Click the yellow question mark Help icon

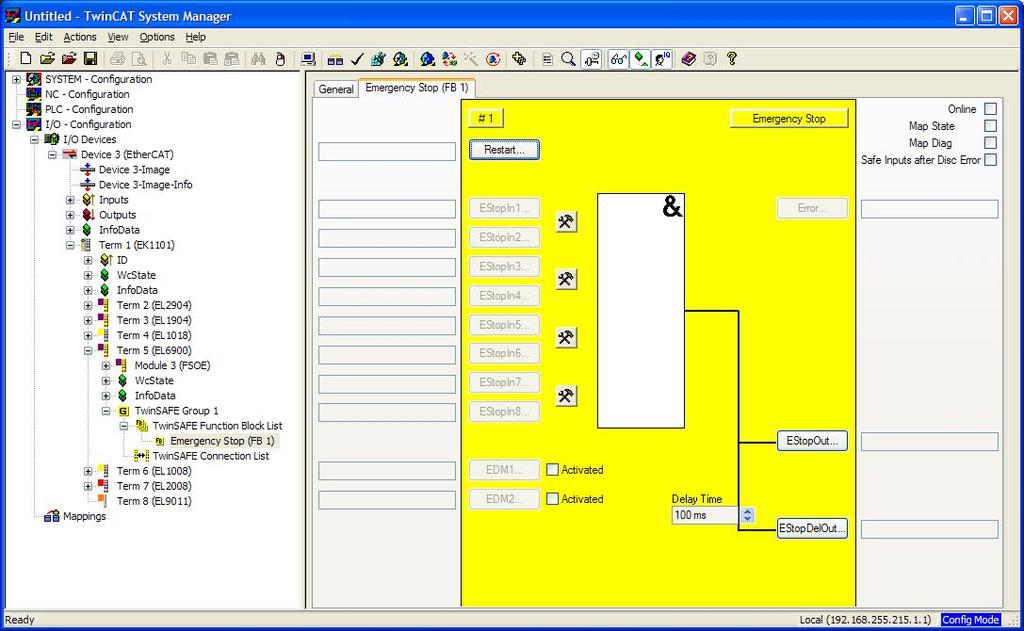tap(731, 59)
